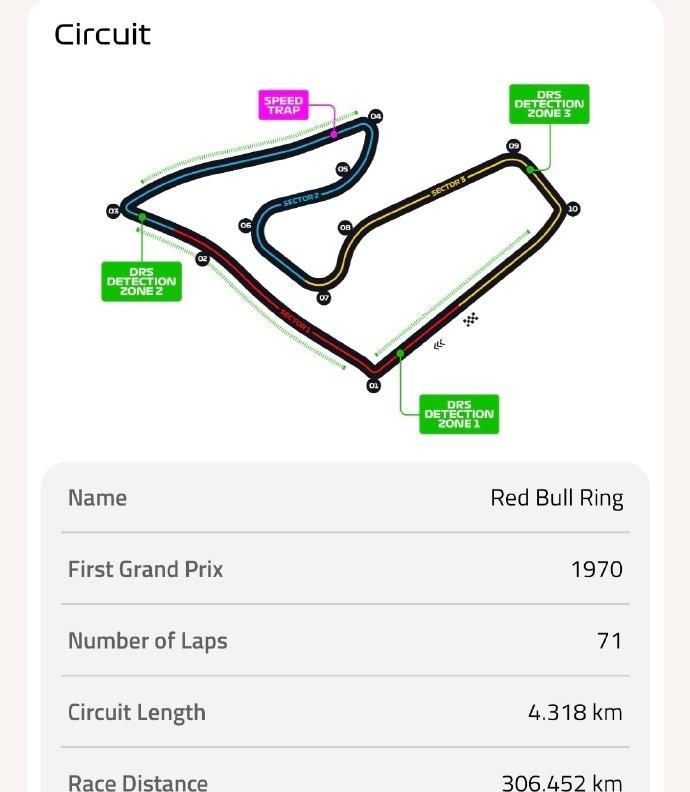Click turn 04 corner marker

point(375,116)
